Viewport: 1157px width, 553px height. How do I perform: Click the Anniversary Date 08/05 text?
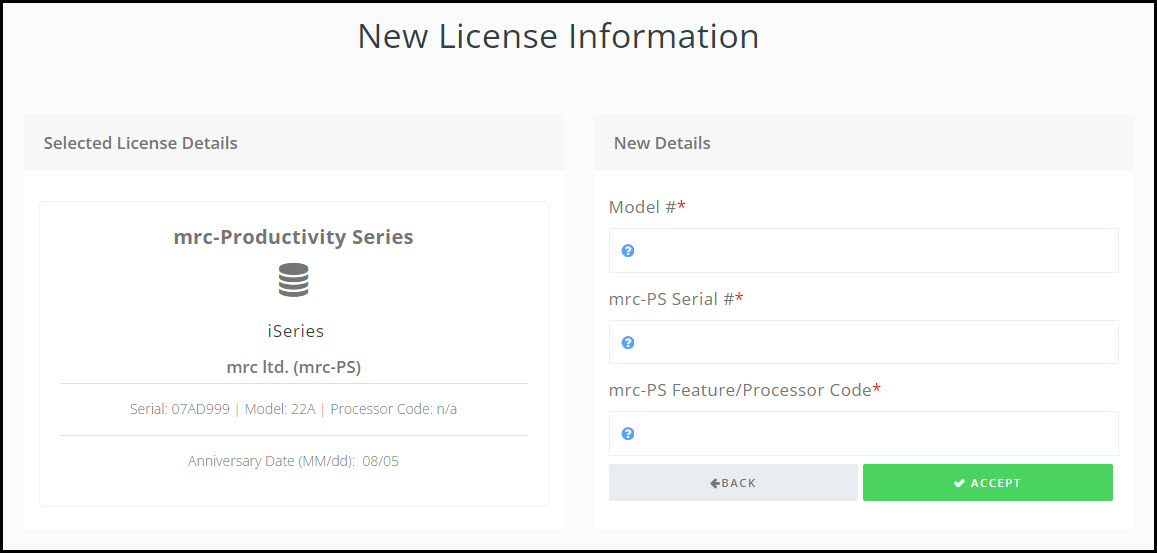coord(294,461)
